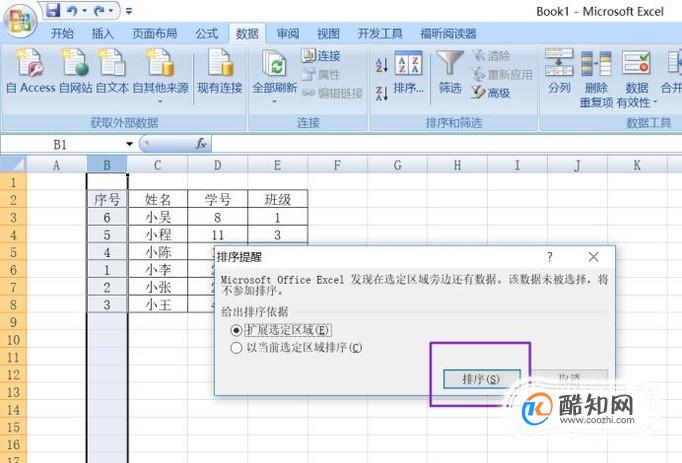Click 清除 clear filter
This screenshot has width=682, height=463.
[491, 56]
